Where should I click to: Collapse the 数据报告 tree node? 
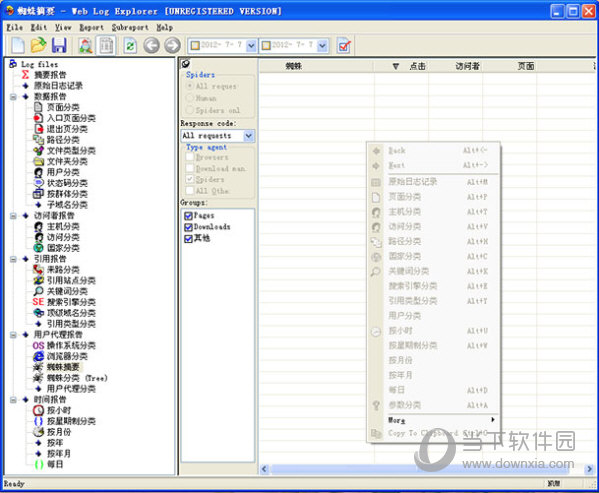13,97
